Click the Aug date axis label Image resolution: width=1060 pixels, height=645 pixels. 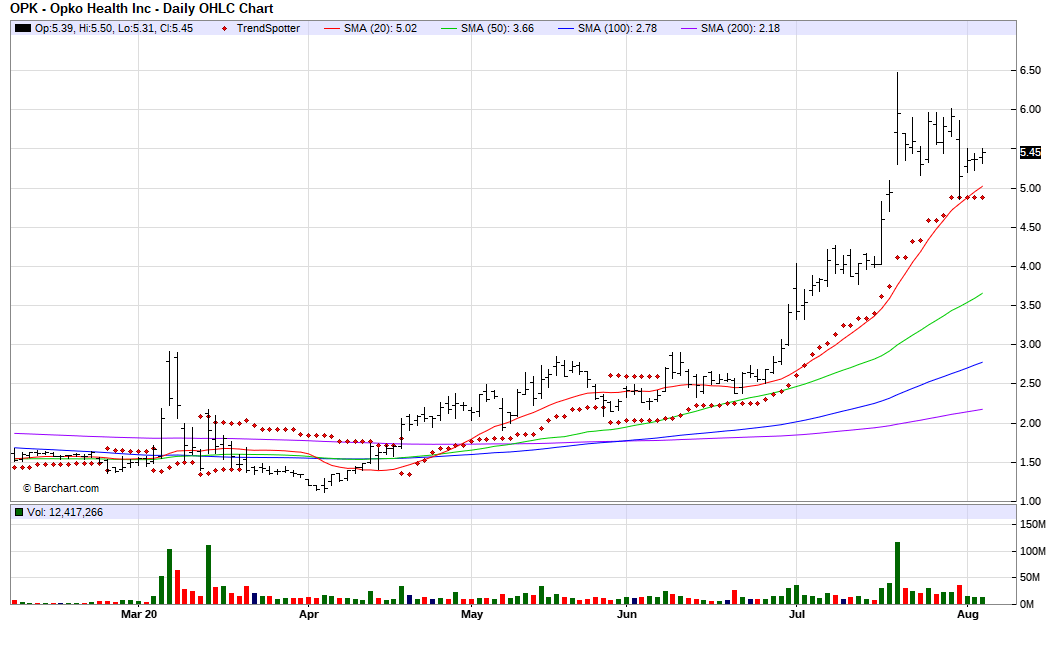coord(968,614)
